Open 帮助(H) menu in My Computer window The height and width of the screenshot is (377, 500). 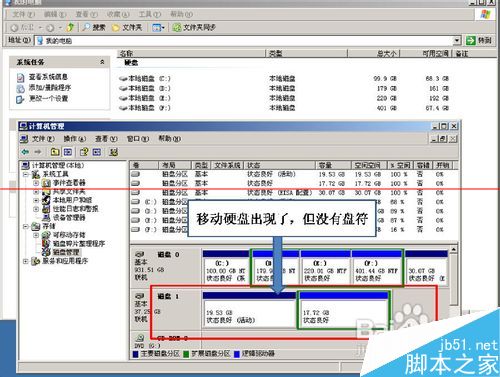coord(181,14)
